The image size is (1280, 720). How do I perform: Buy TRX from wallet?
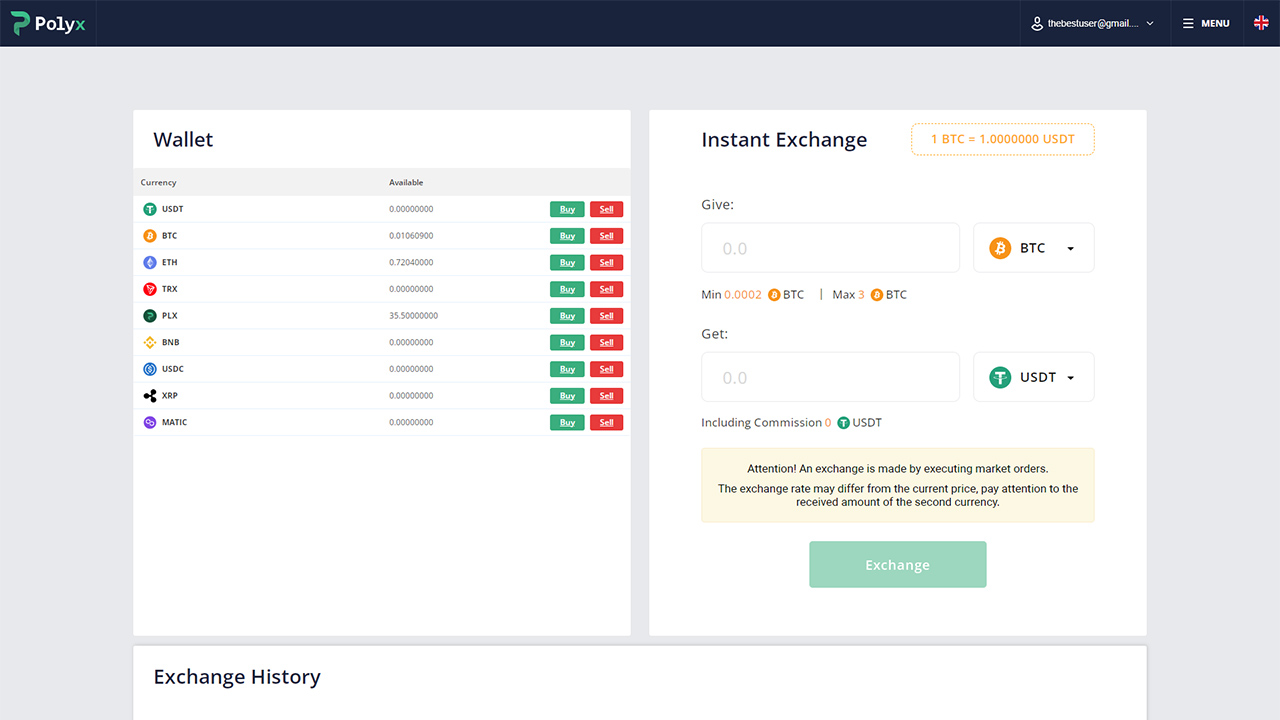point(567,289)
